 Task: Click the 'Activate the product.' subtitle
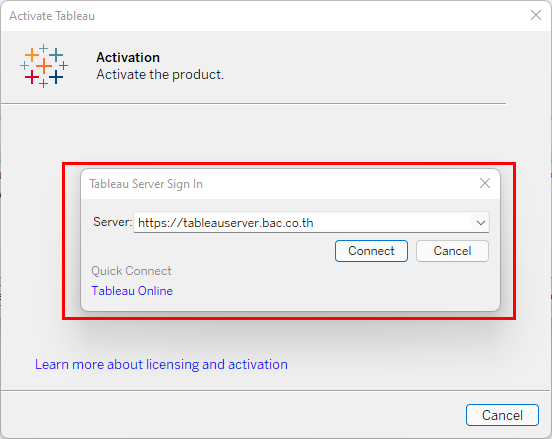coord(160,75)
